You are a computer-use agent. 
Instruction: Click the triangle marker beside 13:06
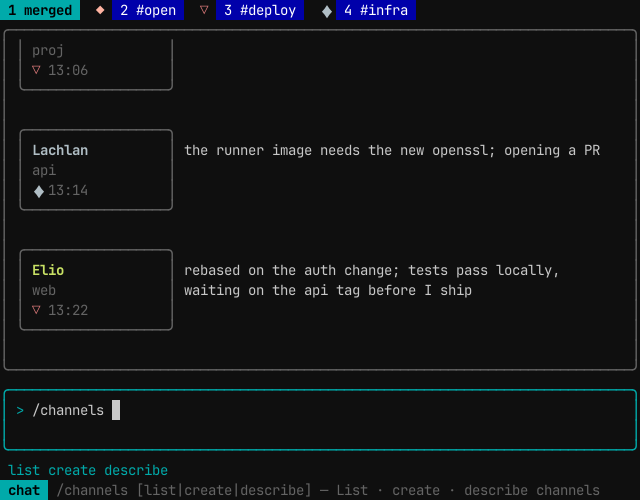coord(36,70)
